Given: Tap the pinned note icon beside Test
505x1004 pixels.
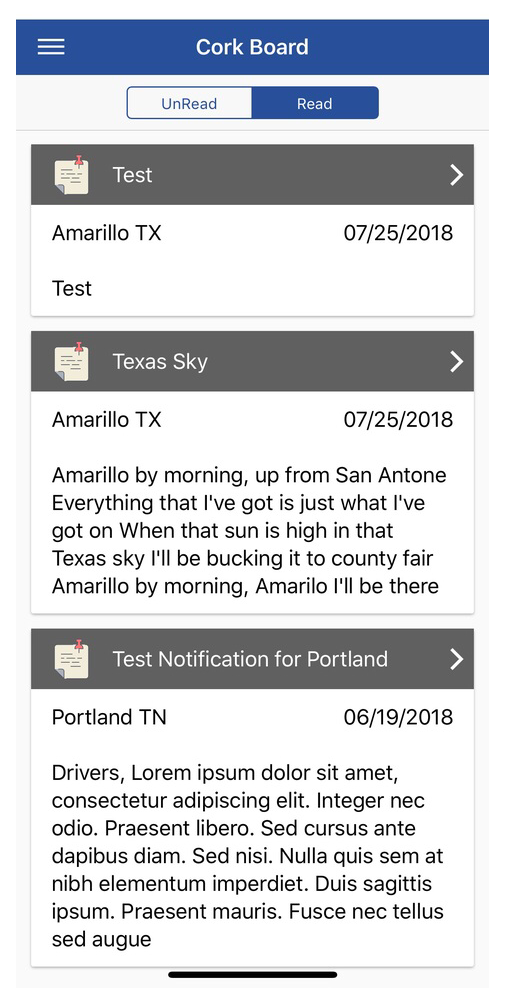Looking at the screenshot, I should pos(72,174).
